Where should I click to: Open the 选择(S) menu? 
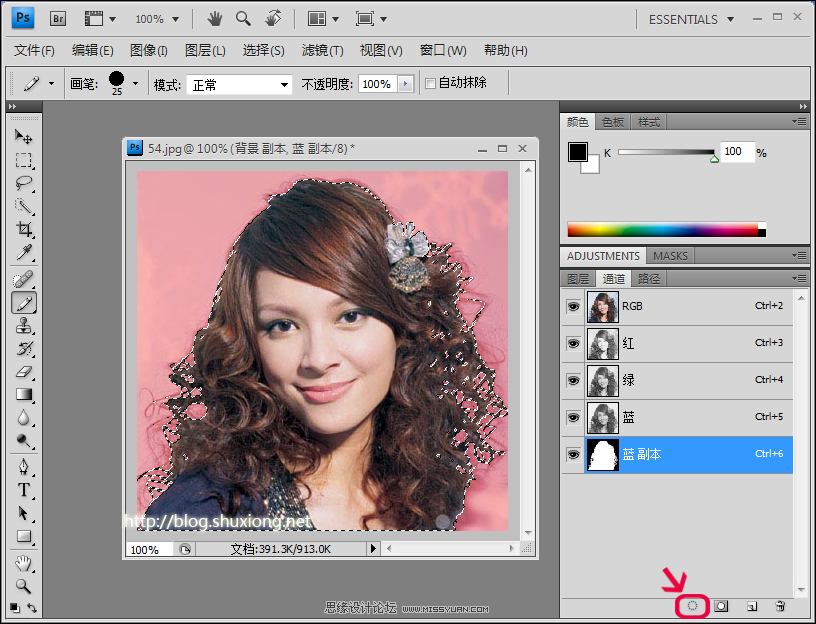click(x=263, y=50)
